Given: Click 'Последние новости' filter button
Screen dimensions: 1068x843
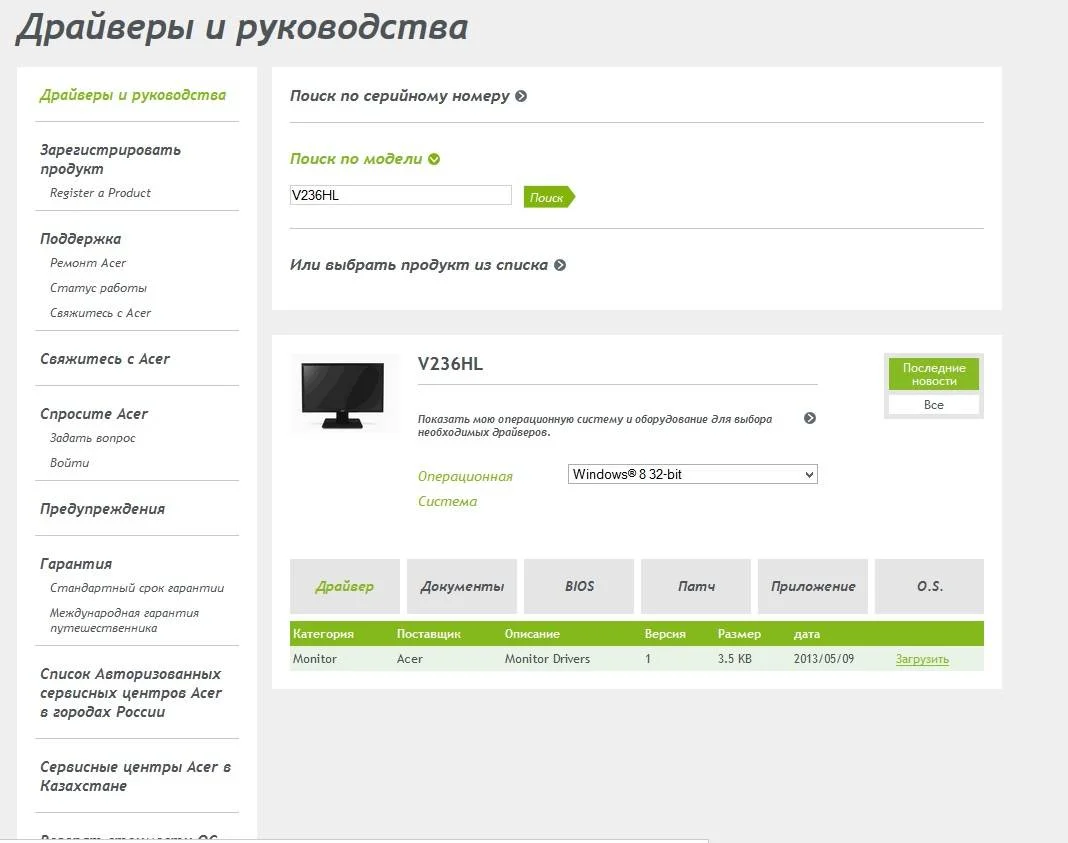Looking at the screenshot, I should (x=934, y=375).
